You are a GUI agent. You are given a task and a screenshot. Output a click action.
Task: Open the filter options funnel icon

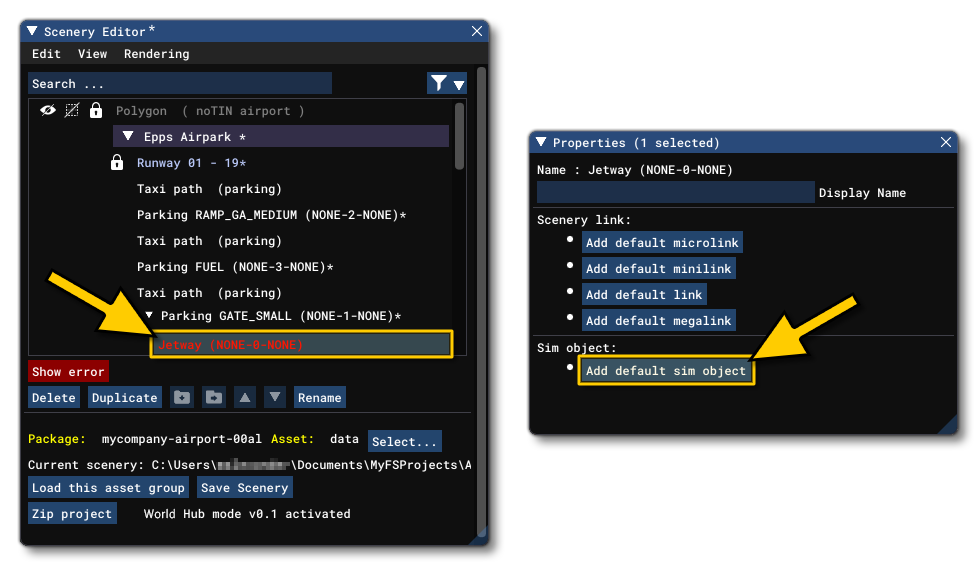pyautogui.click(x=447, y=84)
